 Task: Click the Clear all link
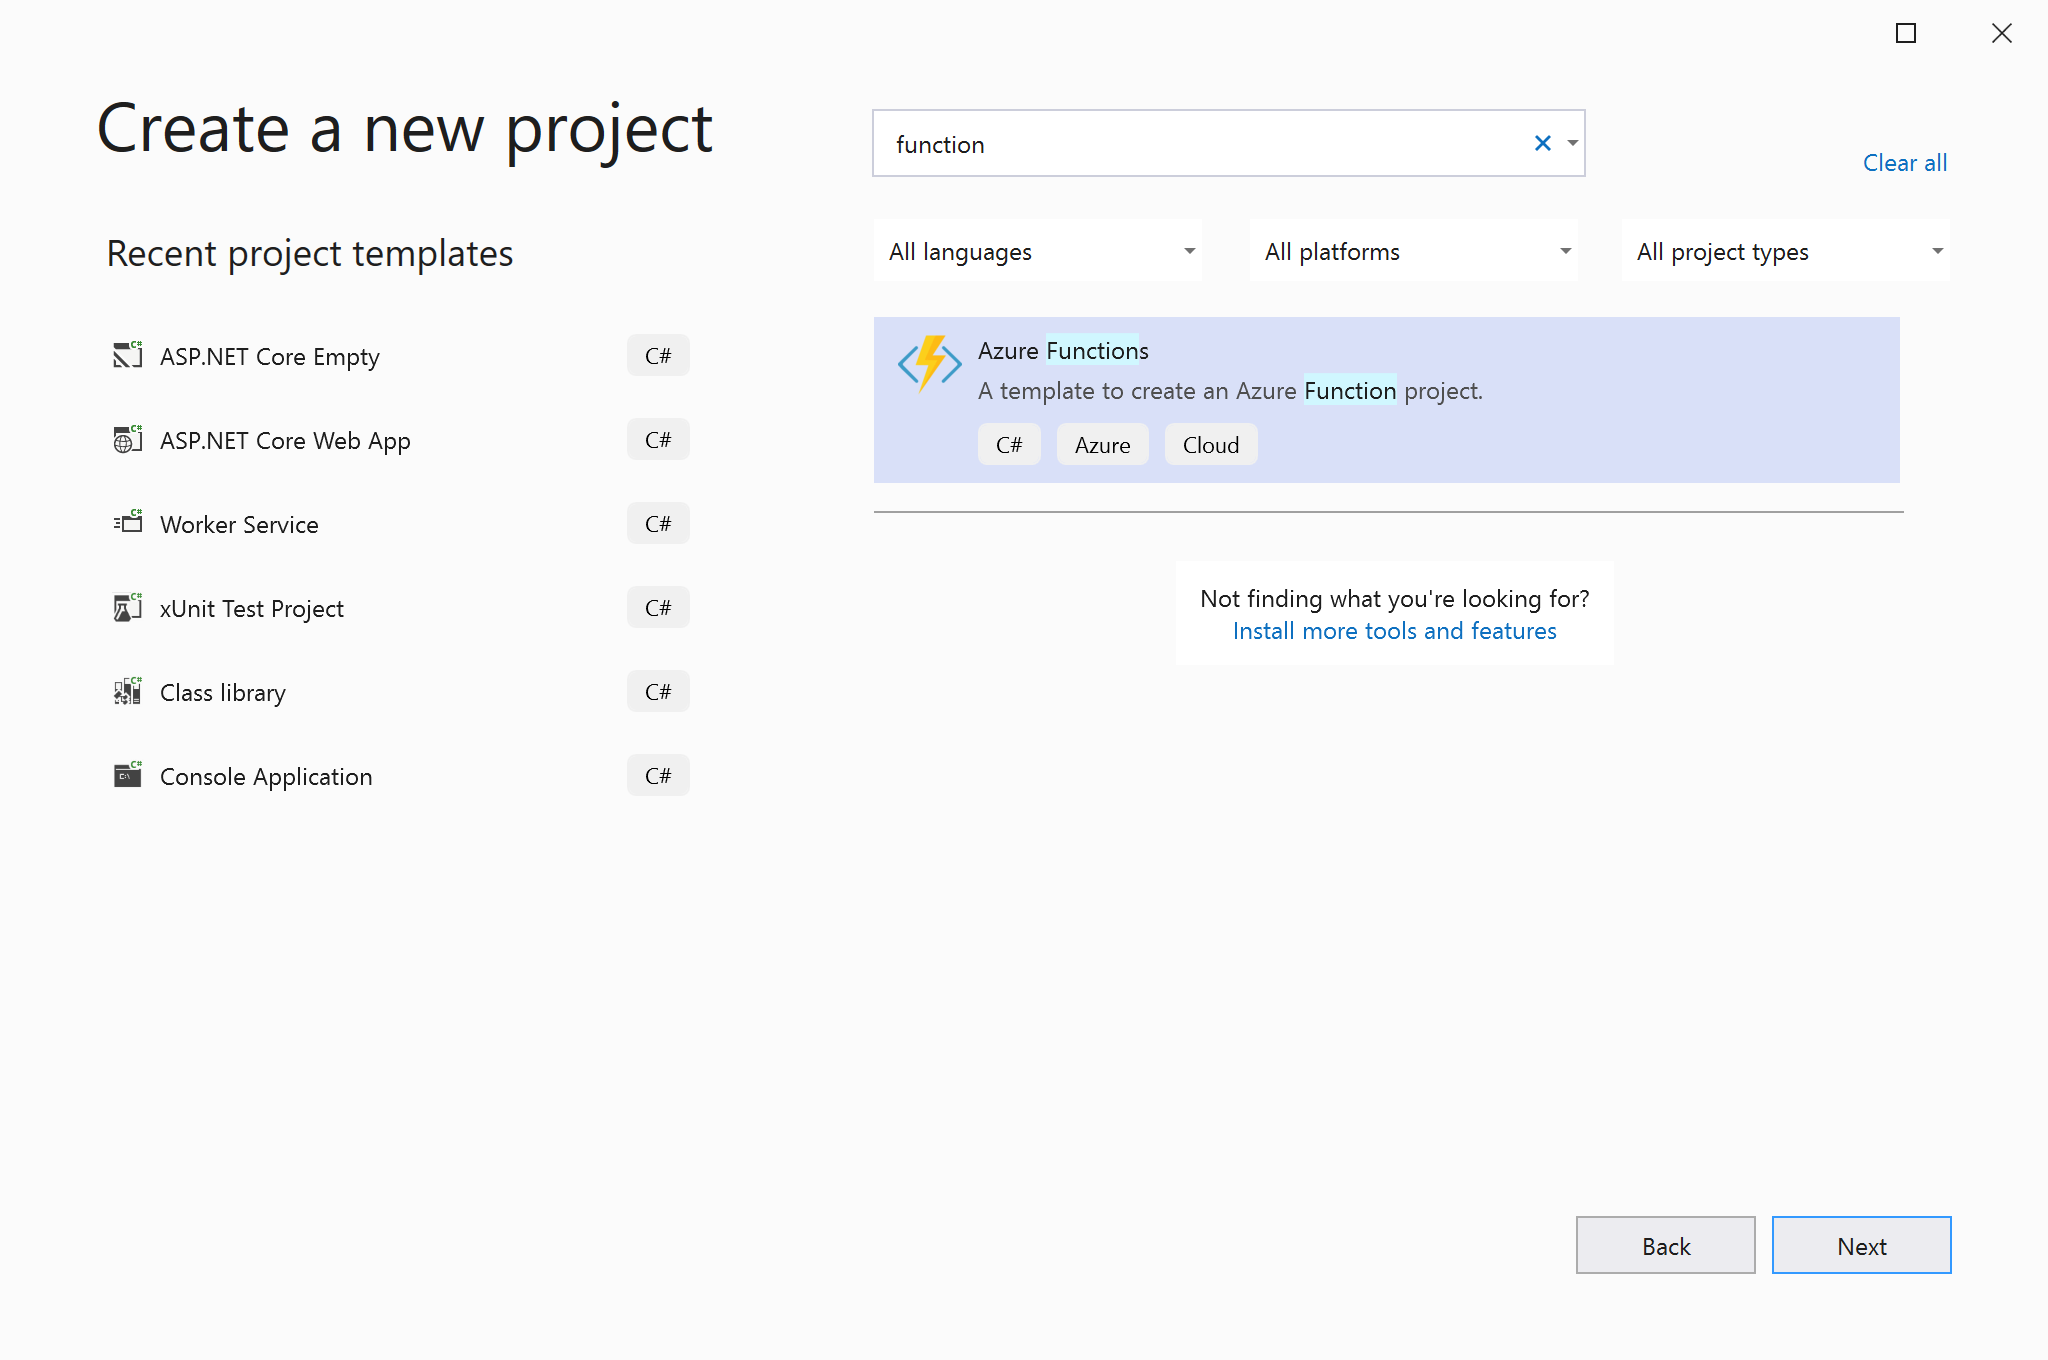(1904, 163)
